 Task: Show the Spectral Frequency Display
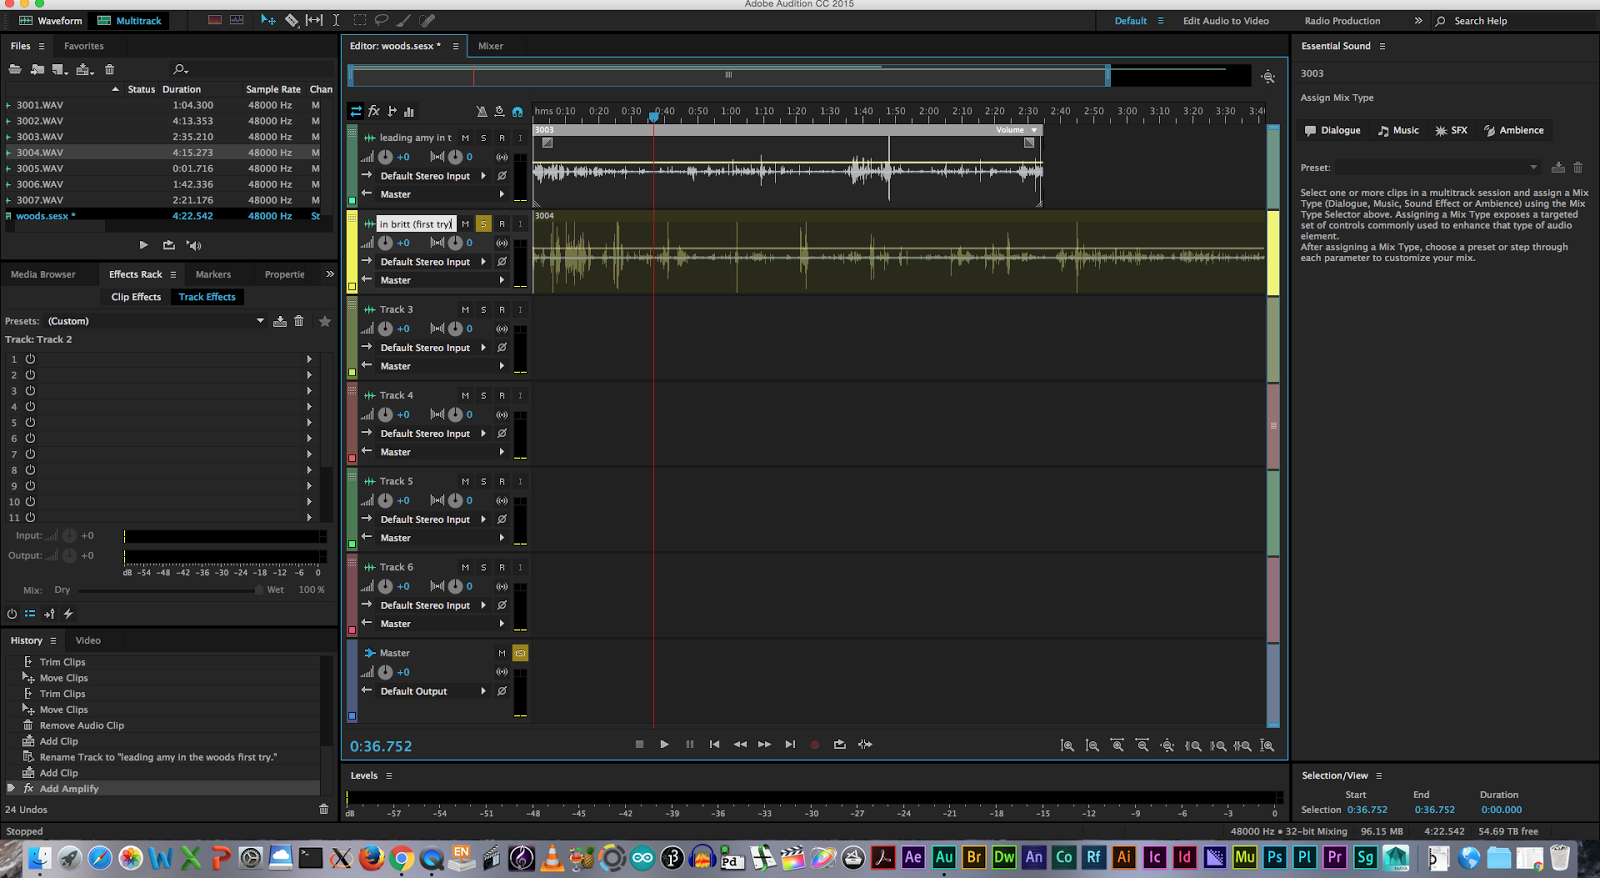215,20
